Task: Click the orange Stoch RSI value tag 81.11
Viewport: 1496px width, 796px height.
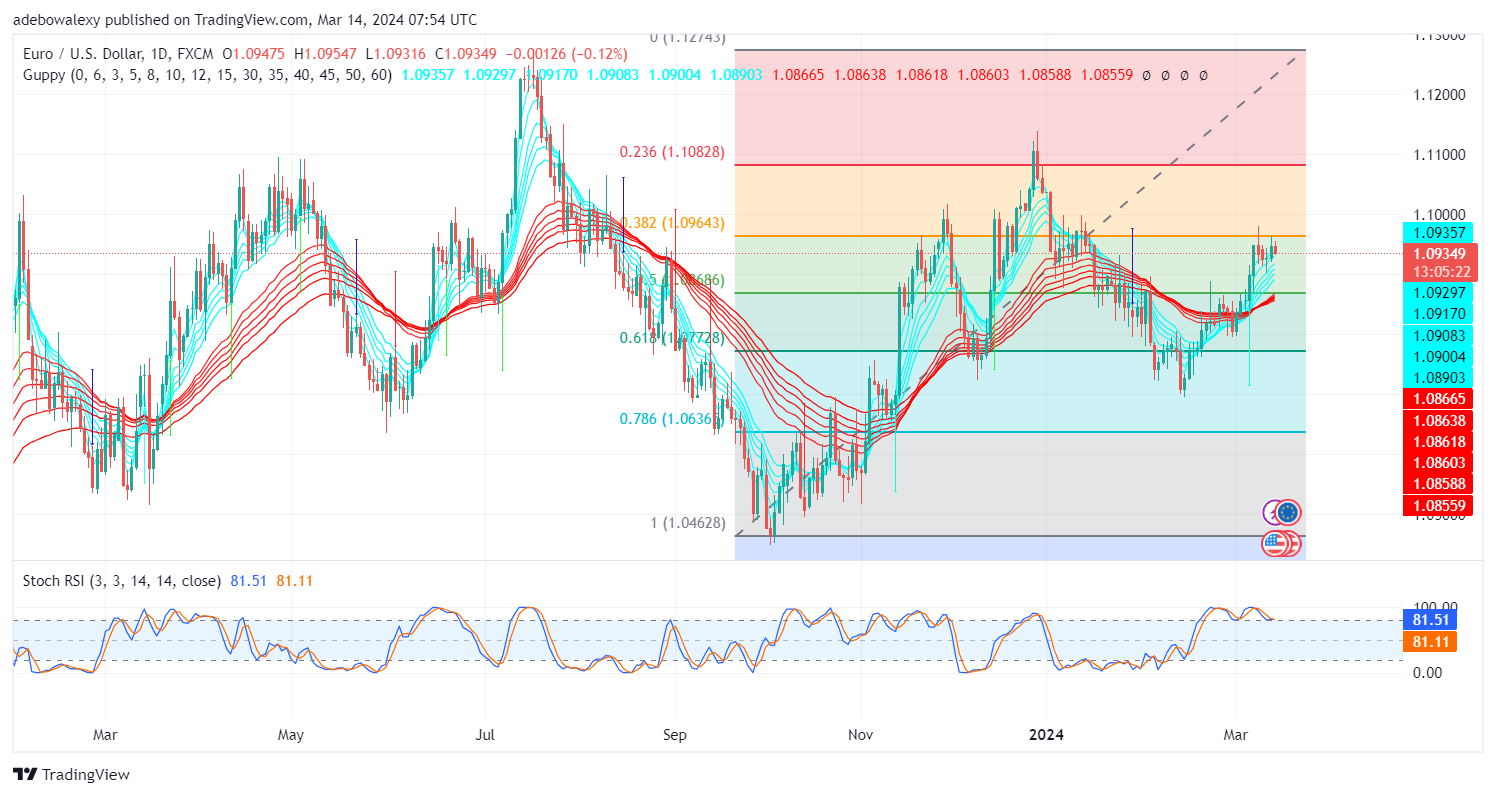Action: (1429, 642)
